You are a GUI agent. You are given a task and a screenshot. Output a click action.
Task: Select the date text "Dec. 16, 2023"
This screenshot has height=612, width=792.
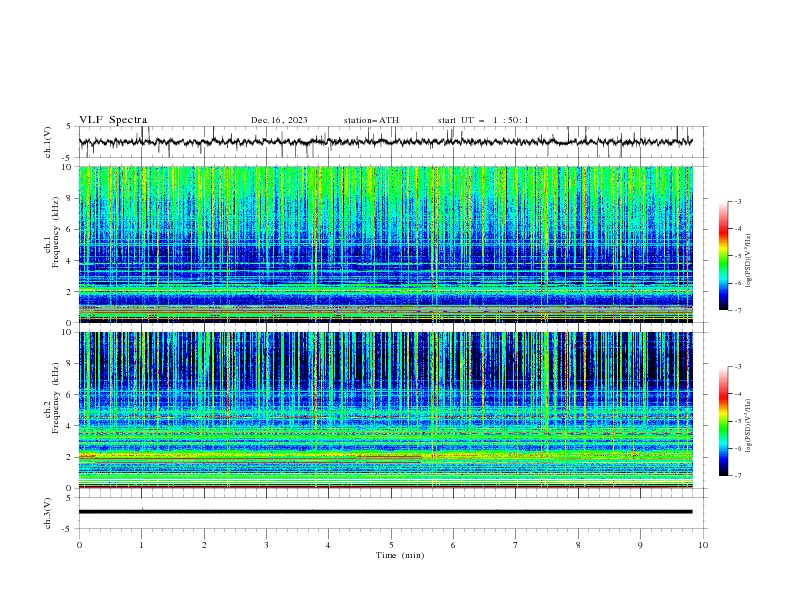(x=279, y=120)
